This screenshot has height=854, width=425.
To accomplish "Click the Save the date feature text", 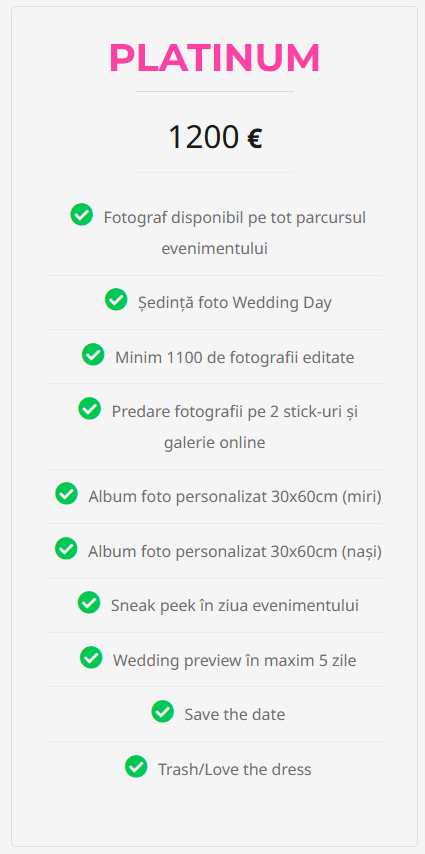I will 235,714.
